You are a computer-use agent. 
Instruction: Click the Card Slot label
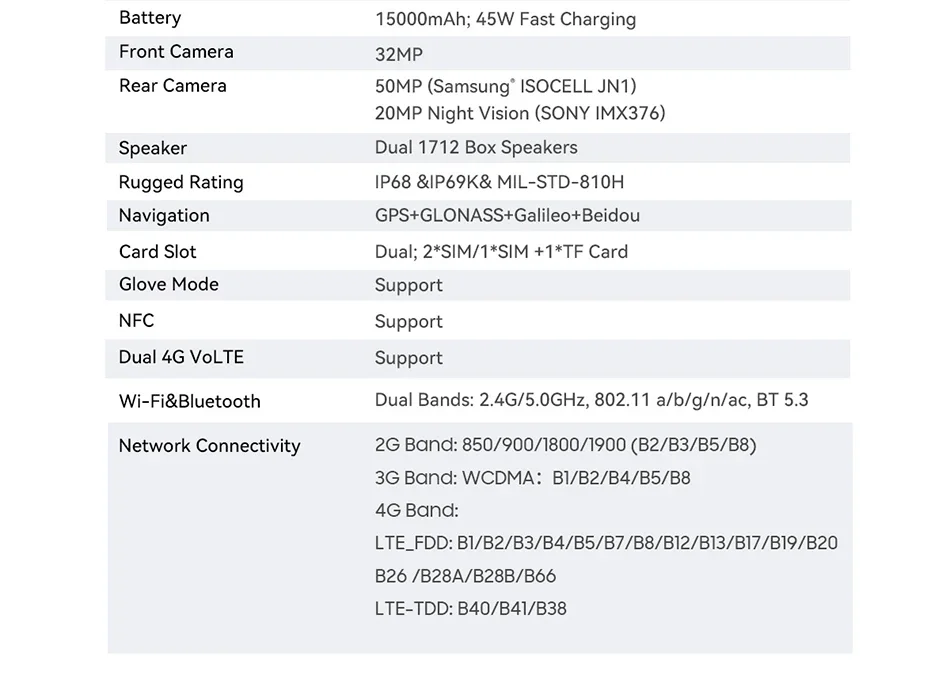157,252
